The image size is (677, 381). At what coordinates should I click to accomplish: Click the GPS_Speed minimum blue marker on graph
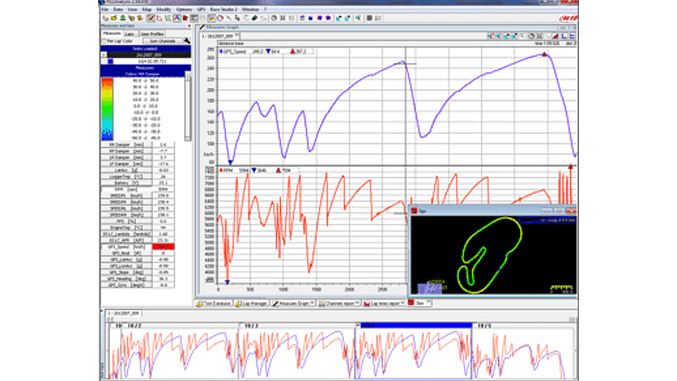pyautogui.click(x=231, y=162)
